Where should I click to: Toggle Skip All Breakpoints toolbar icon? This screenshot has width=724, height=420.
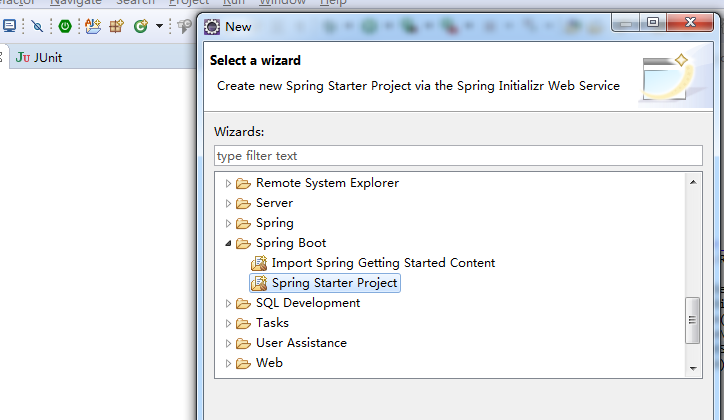(x=37, y=26)
